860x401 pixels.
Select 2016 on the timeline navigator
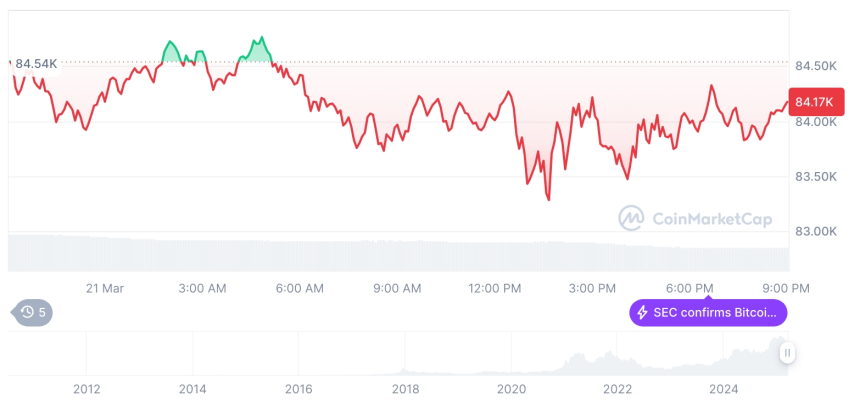coord(298,388)
